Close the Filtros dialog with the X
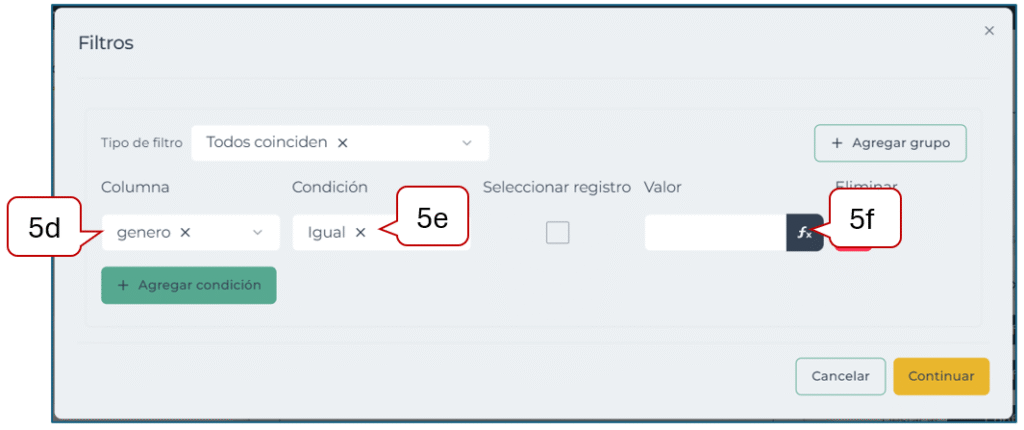Viewport: 1024px width, 430px height. [989, 31]
